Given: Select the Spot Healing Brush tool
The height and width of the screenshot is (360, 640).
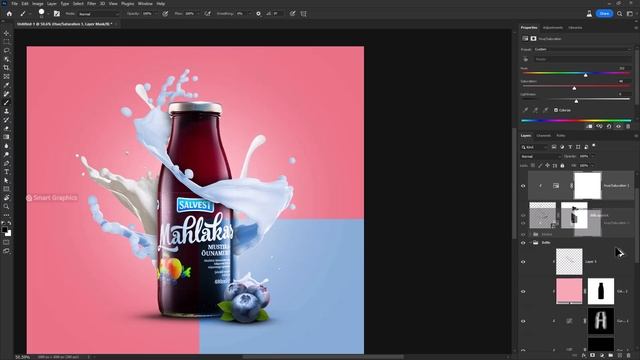Looking at the screenshot, I should 6,94.
